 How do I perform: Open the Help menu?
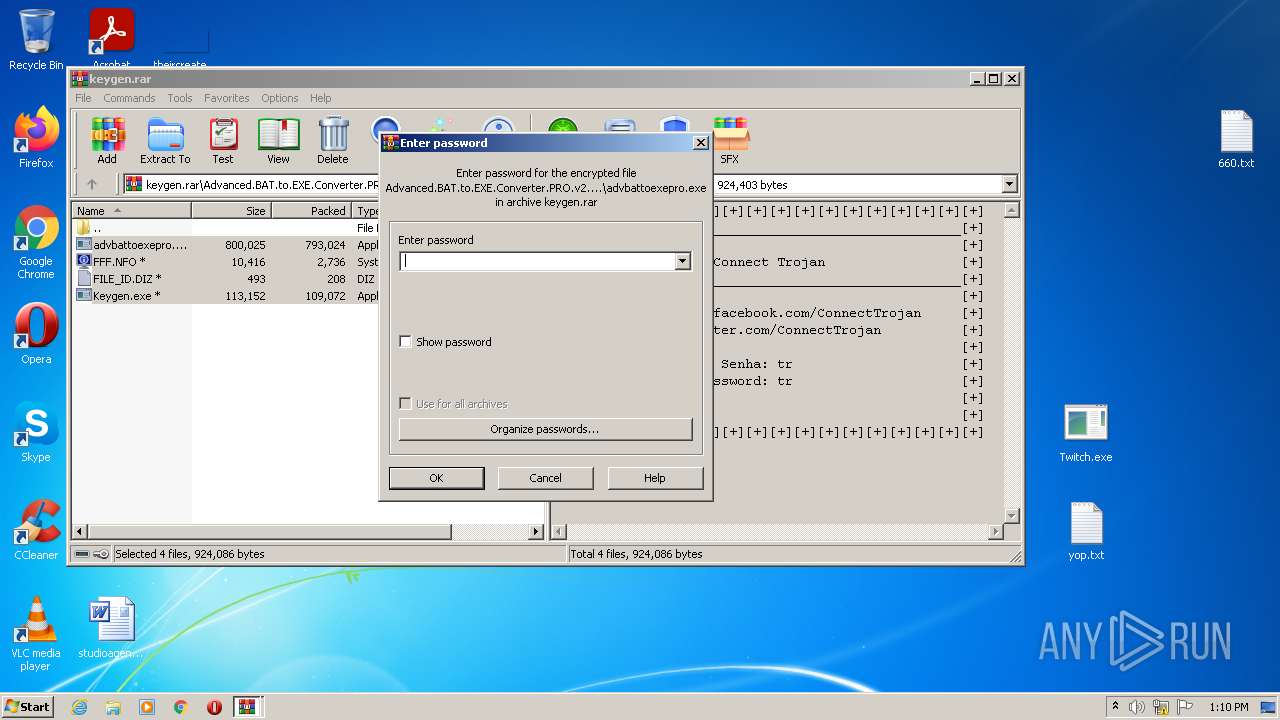(x=320, y=98)
